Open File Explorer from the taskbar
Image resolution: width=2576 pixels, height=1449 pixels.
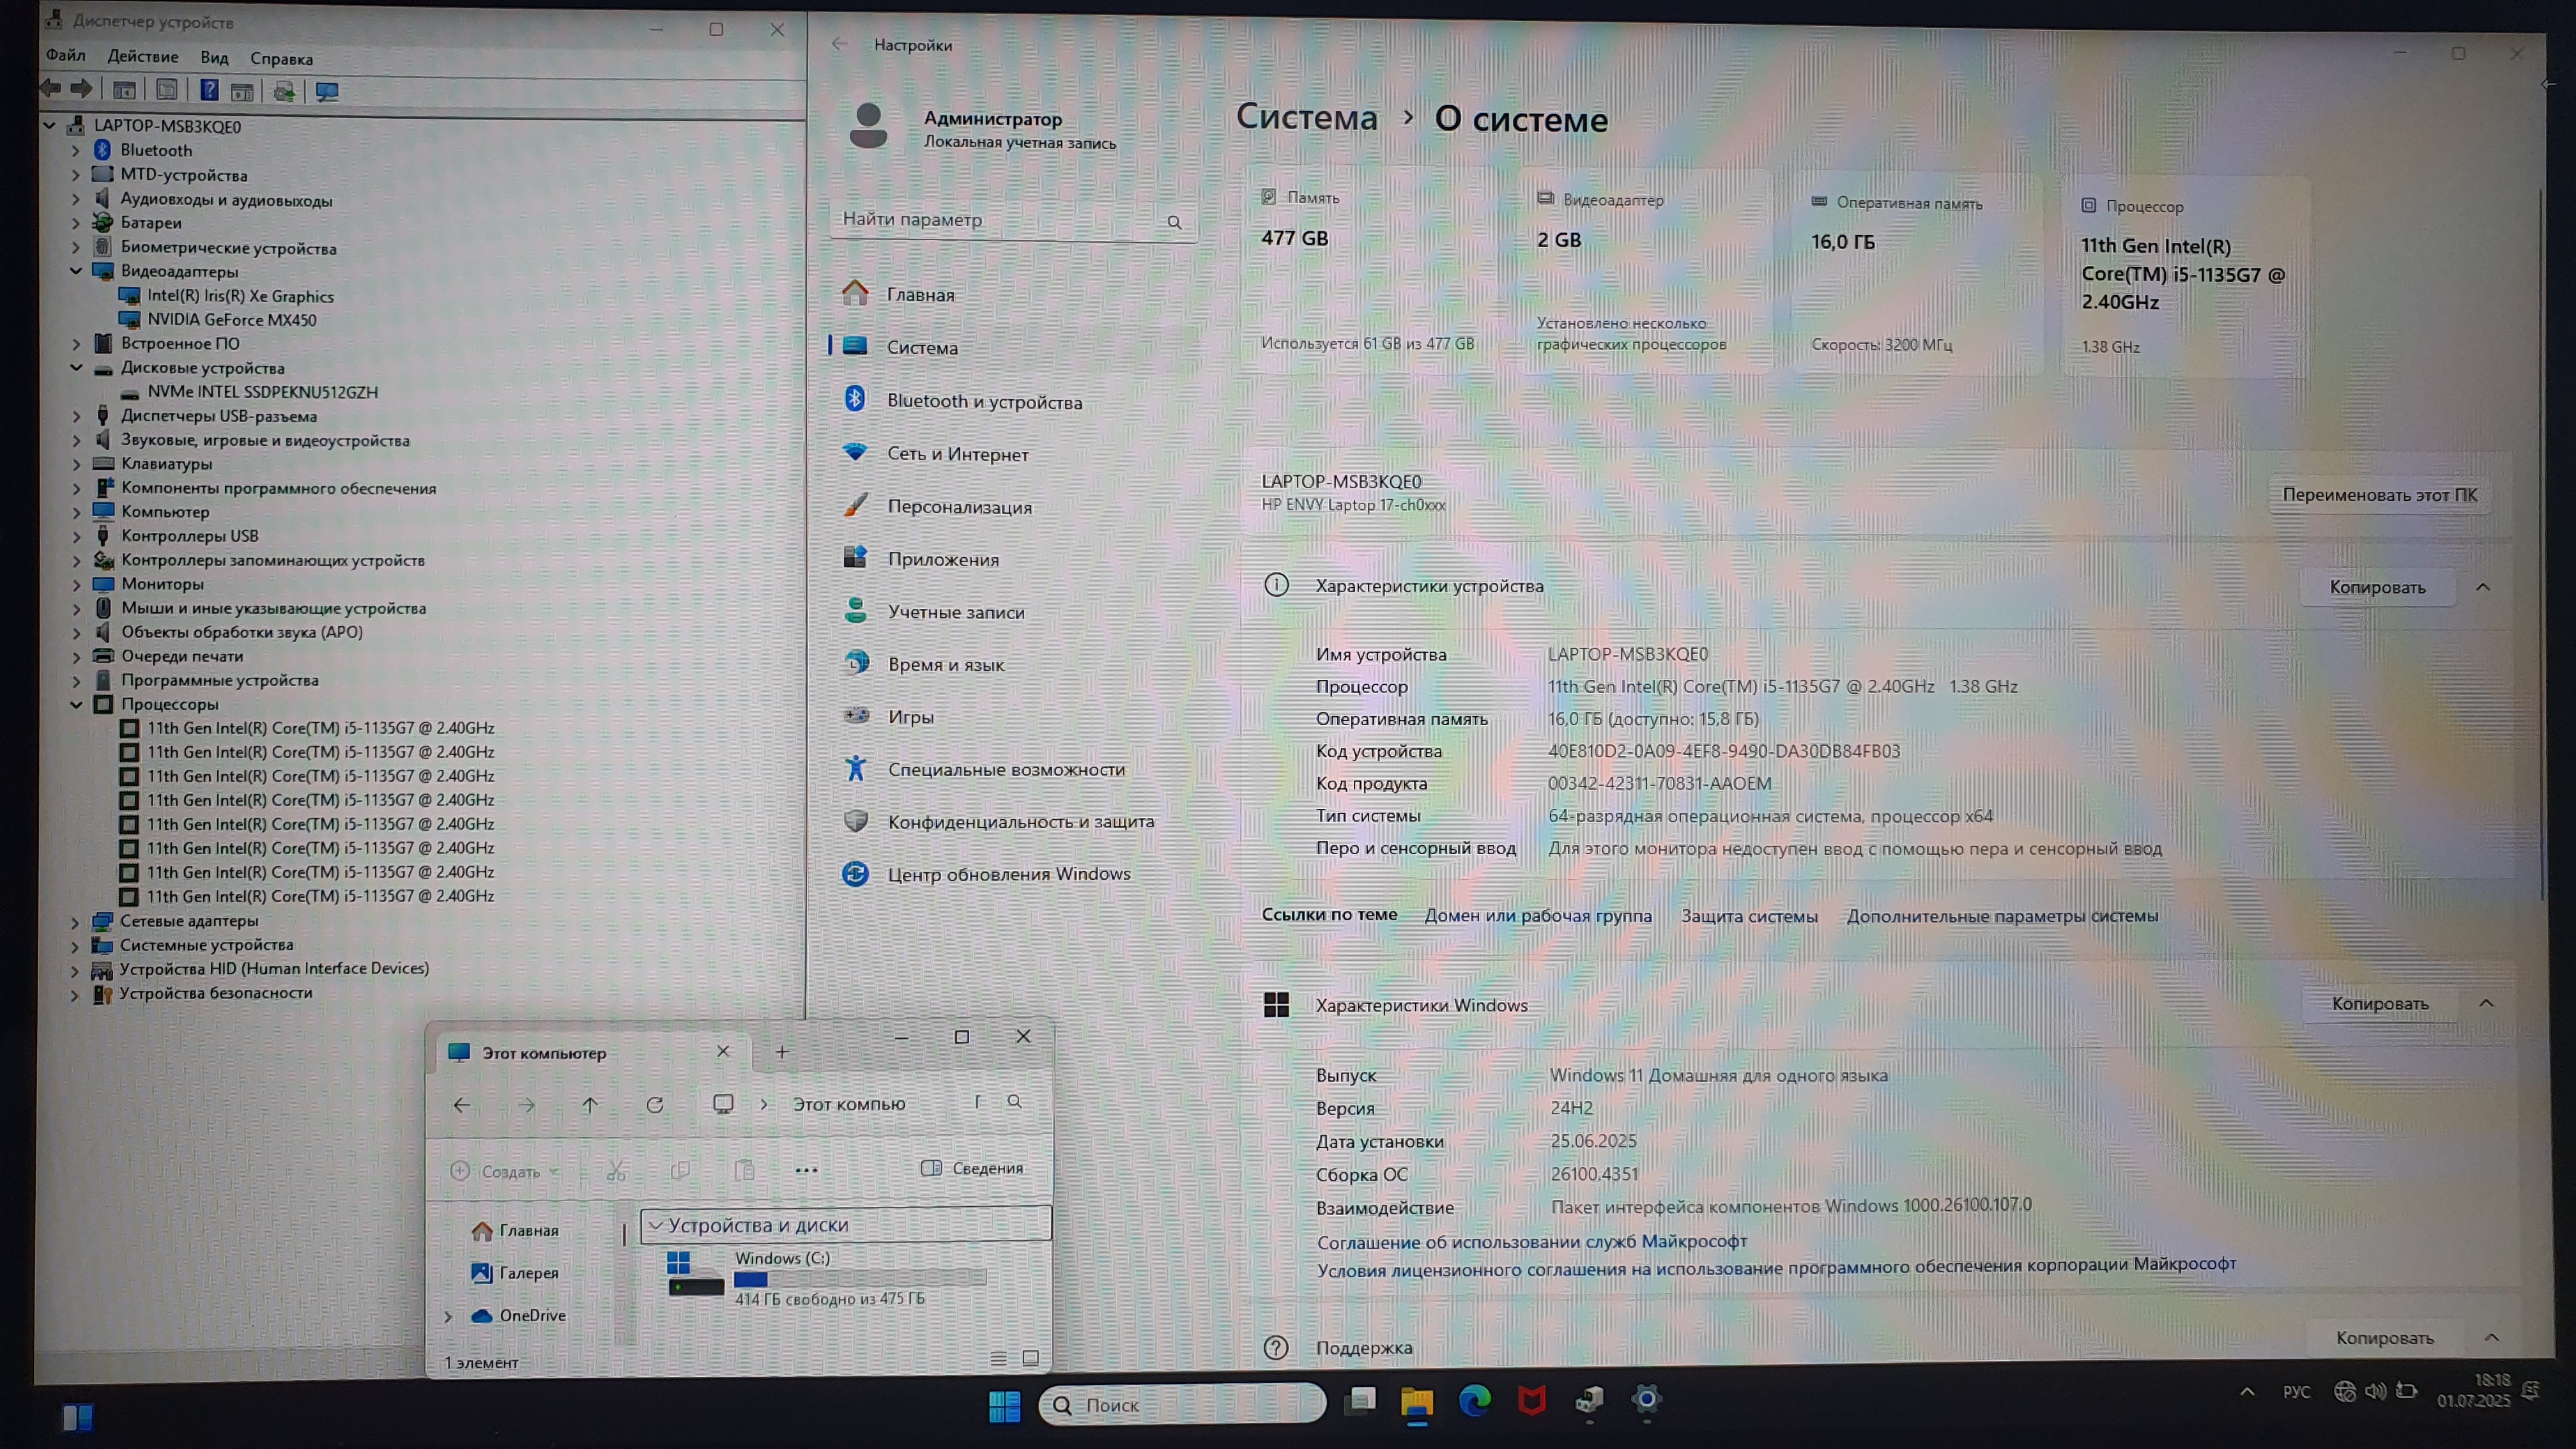tap(1416, 1402)
